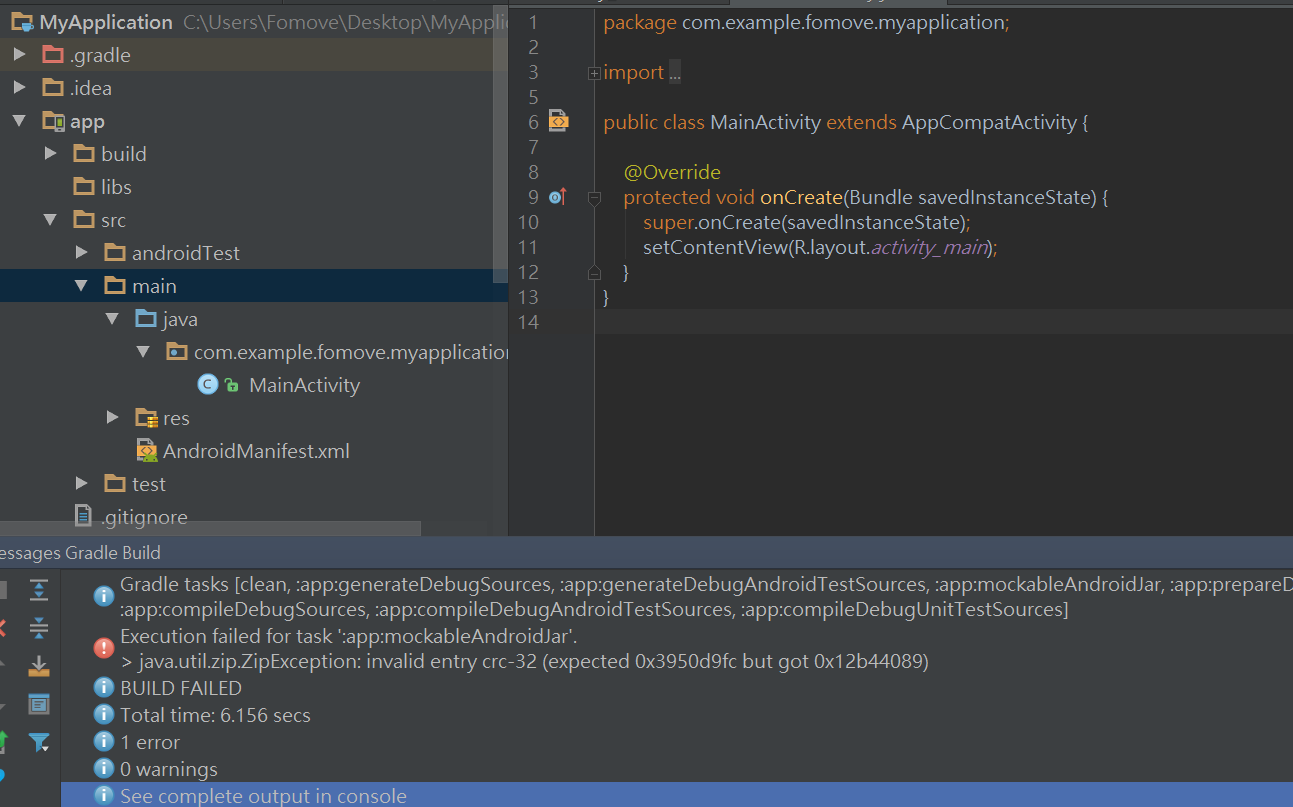
Task: Collapse the onCreate method fold marker on line 9
Action: (594, 198)
